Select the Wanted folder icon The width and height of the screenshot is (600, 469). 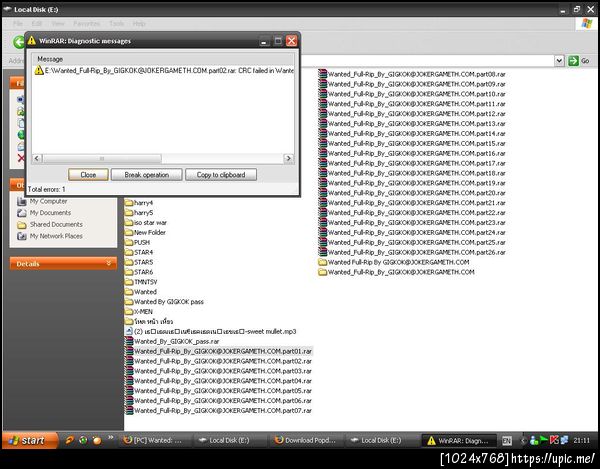tap(129, 292)
